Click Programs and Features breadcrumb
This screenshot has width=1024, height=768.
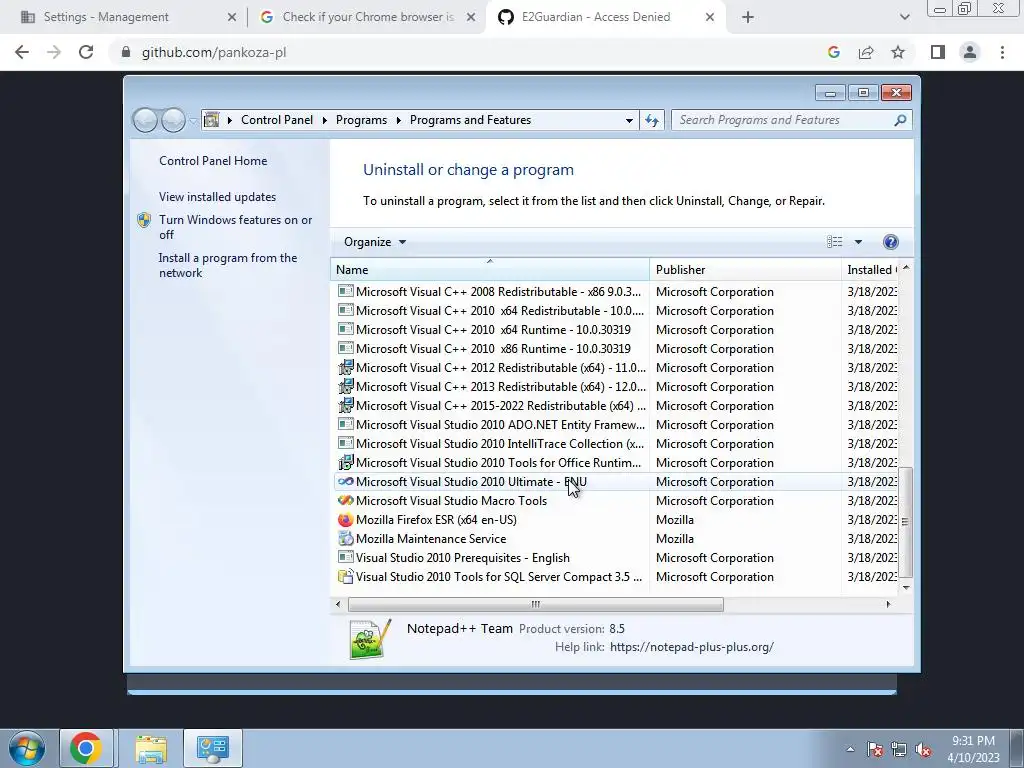pyautogui.click(x=470, y=120)
